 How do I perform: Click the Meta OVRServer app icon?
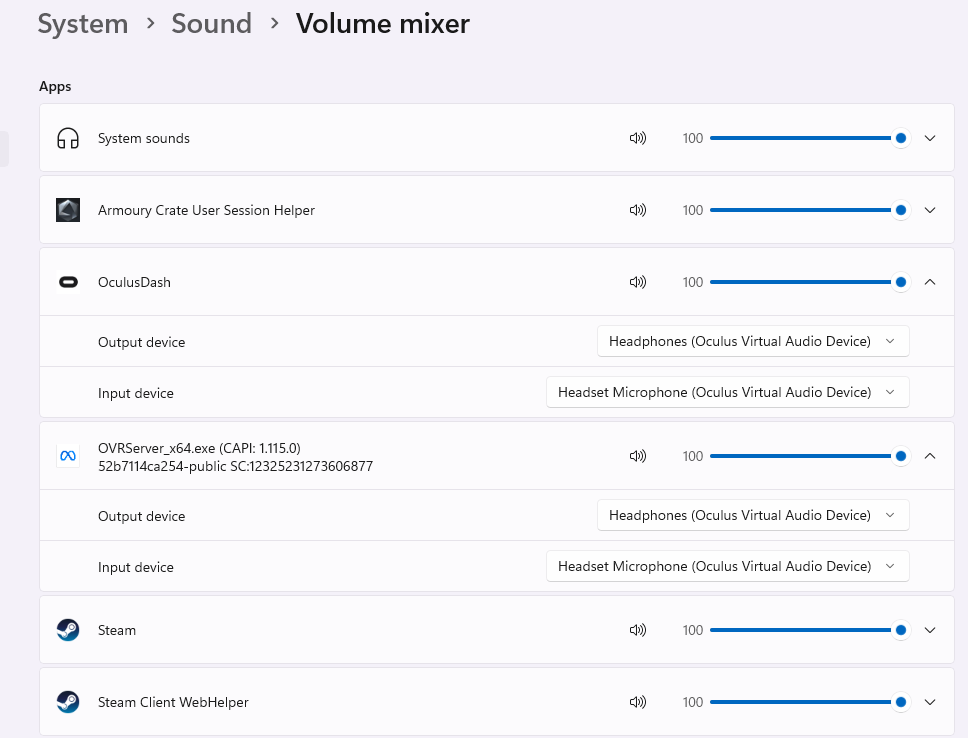[x=68, y=456]
